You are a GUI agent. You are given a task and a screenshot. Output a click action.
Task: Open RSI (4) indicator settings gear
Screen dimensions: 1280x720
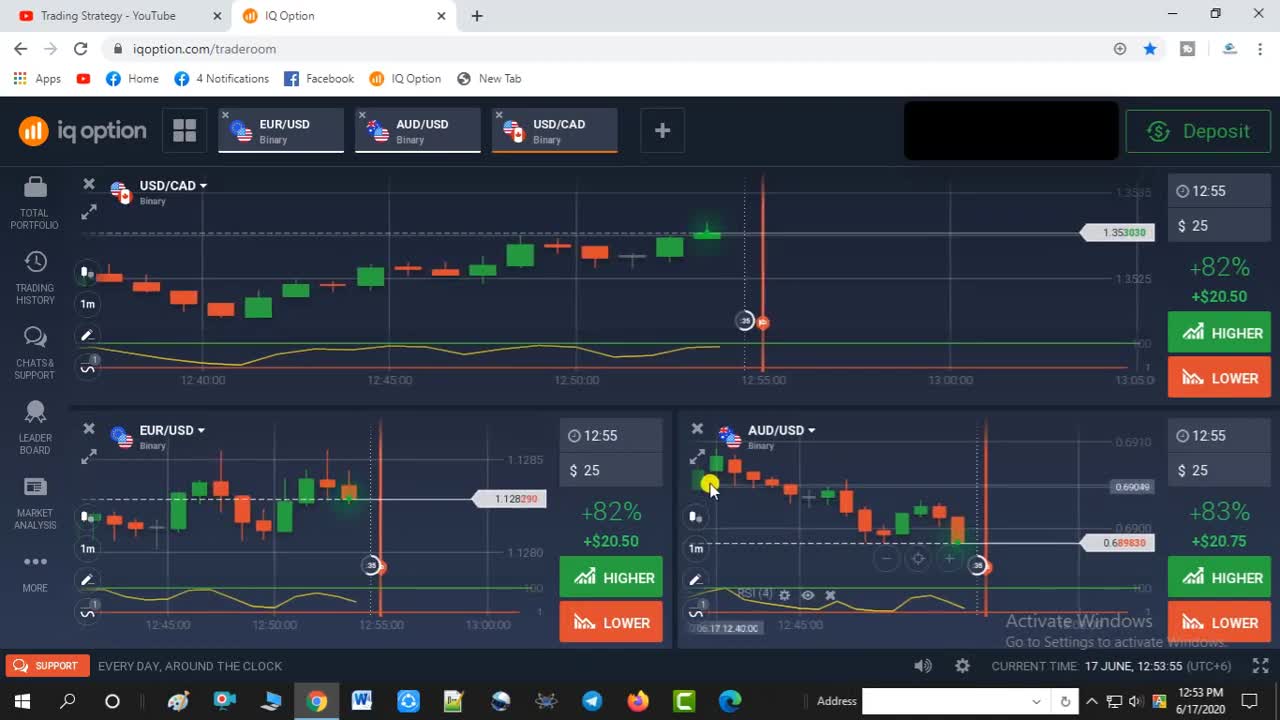click(x=785, y=595)
